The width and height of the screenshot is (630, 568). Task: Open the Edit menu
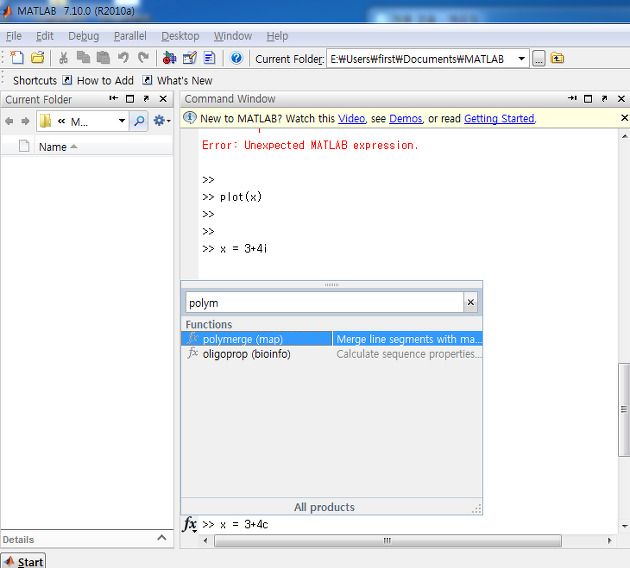(x=45, y=36)
